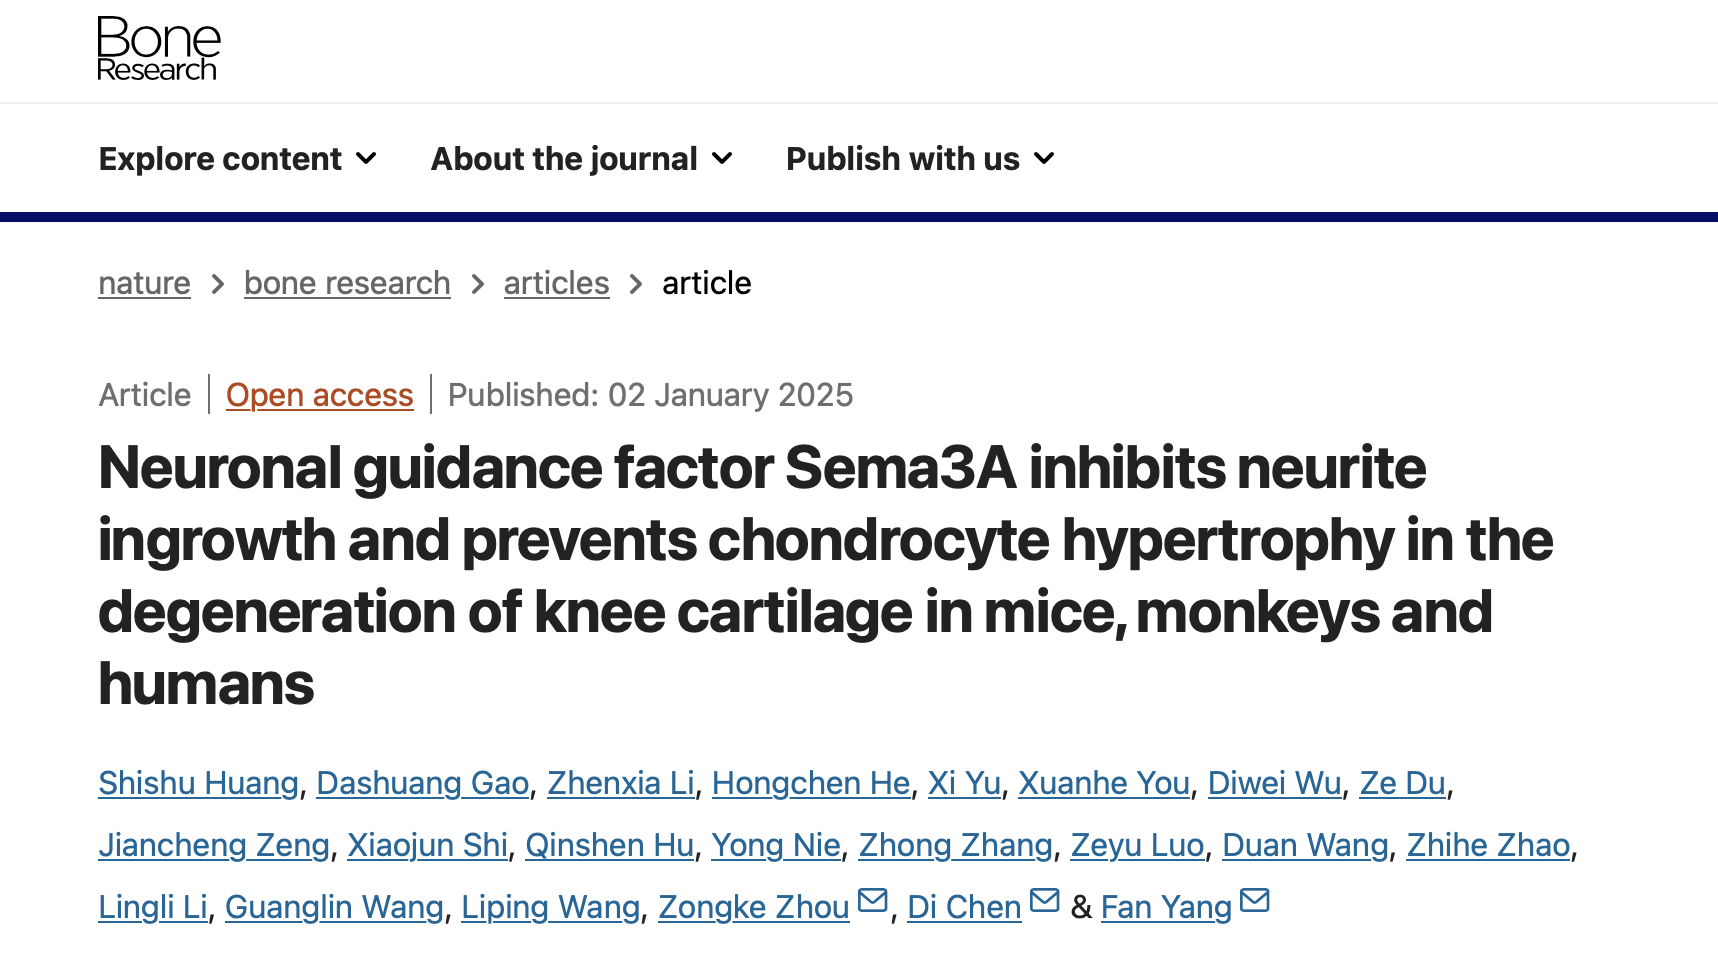View author Hongchen He
This screenshot has width=1718, height=954.
coord(810,784)
